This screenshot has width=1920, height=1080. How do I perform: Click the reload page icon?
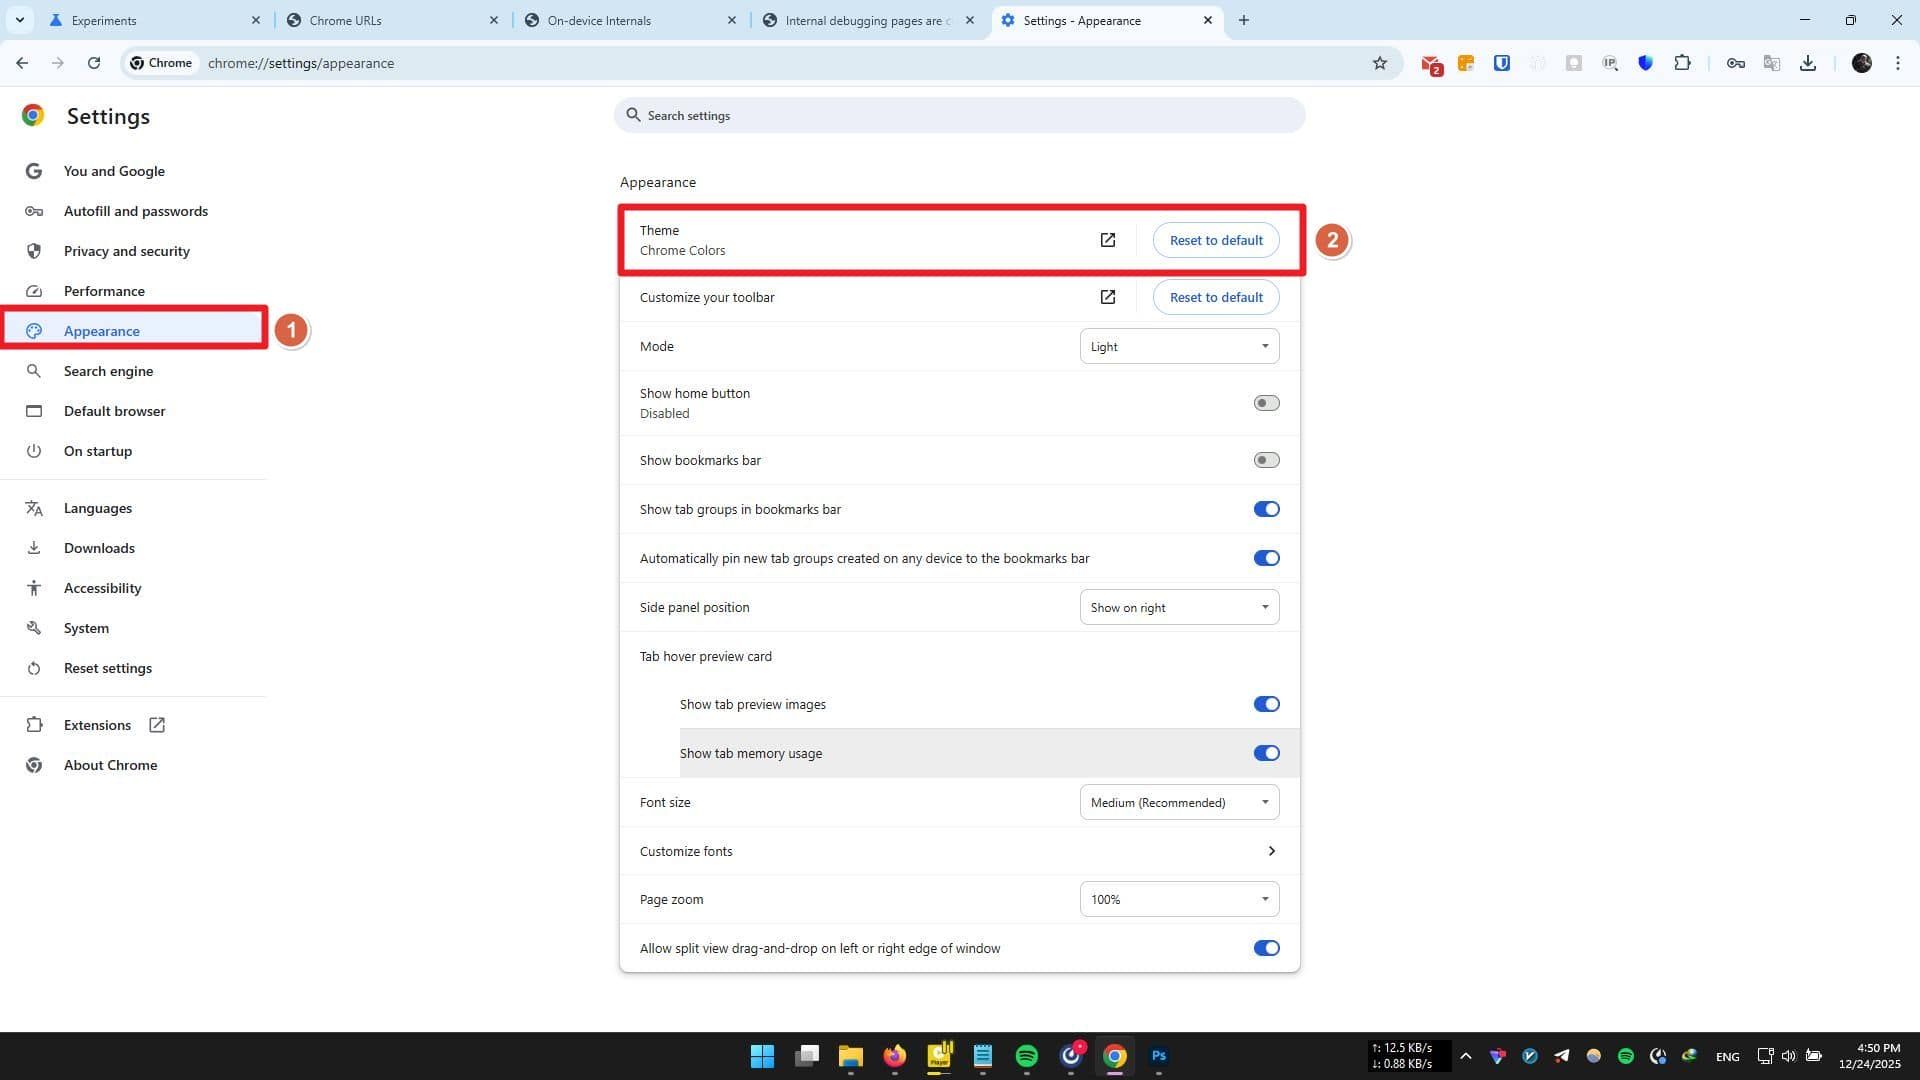tap(94, 63)
